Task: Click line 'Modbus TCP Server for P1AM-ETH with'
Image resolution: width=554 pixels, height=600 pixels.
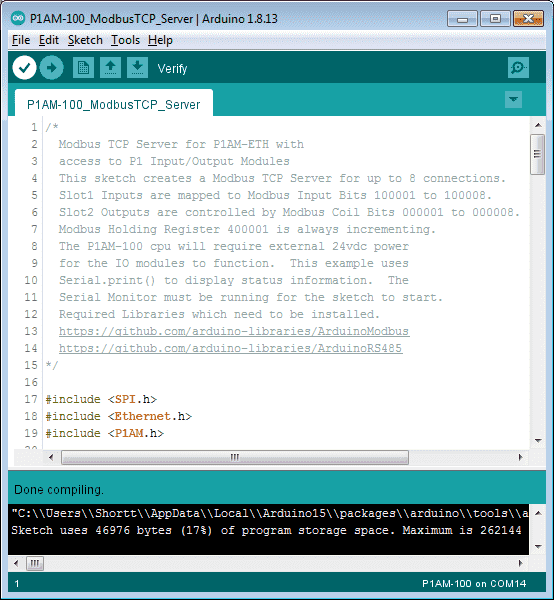Action: [181, 145]
